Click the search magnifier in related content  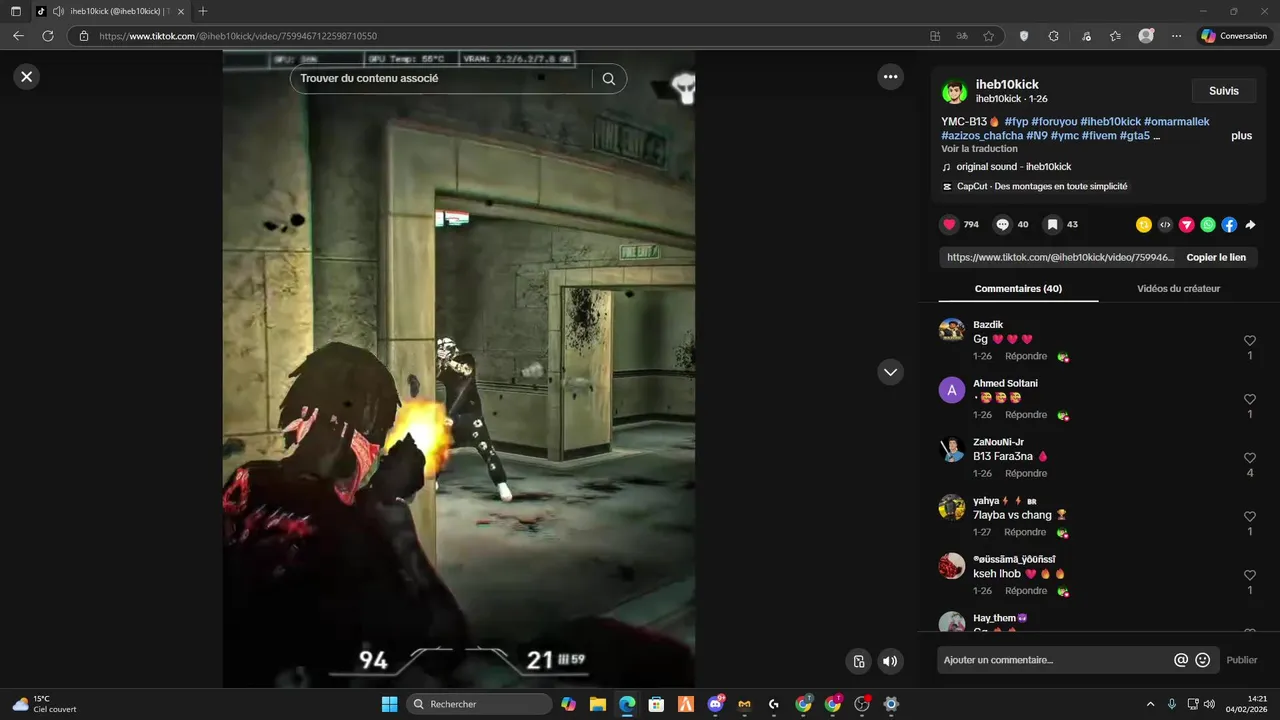point(609,79)
